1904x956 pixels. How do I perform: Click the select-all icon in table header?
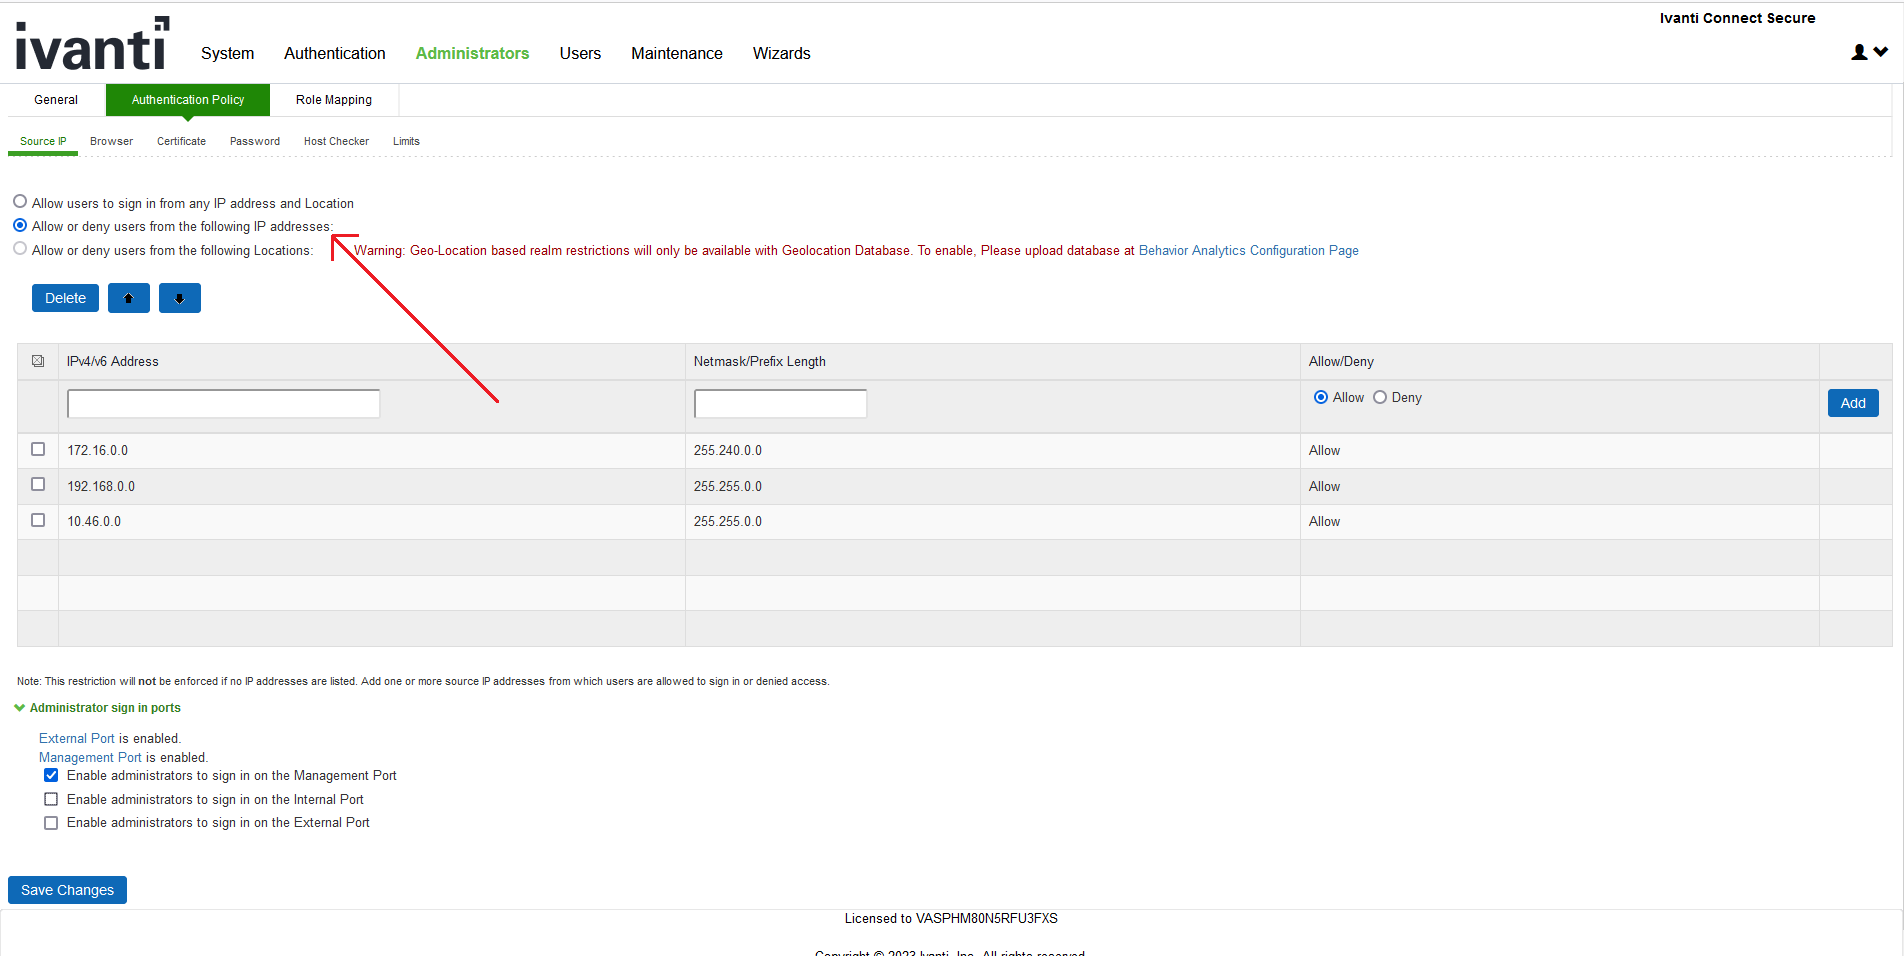click(x=37, y=361)
